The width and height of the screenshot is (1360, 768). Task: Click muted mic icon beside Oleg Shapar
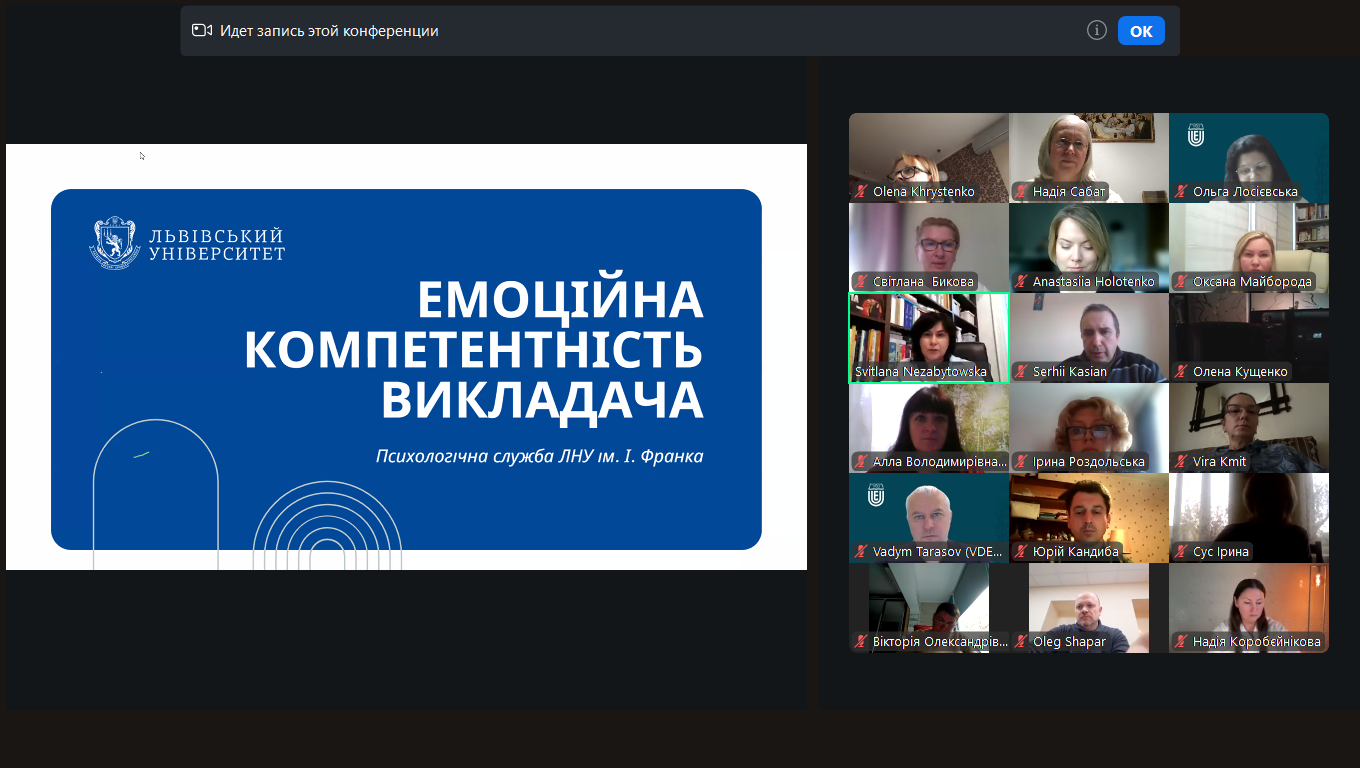click(1021, 642)
